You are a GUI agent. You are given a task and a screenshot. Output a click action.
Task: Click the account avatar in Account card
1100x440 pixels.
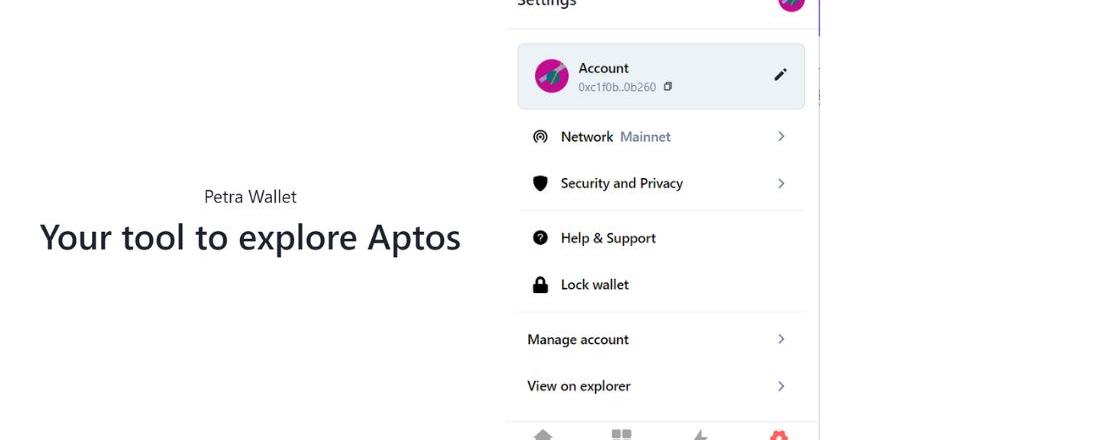coord(552,76)
